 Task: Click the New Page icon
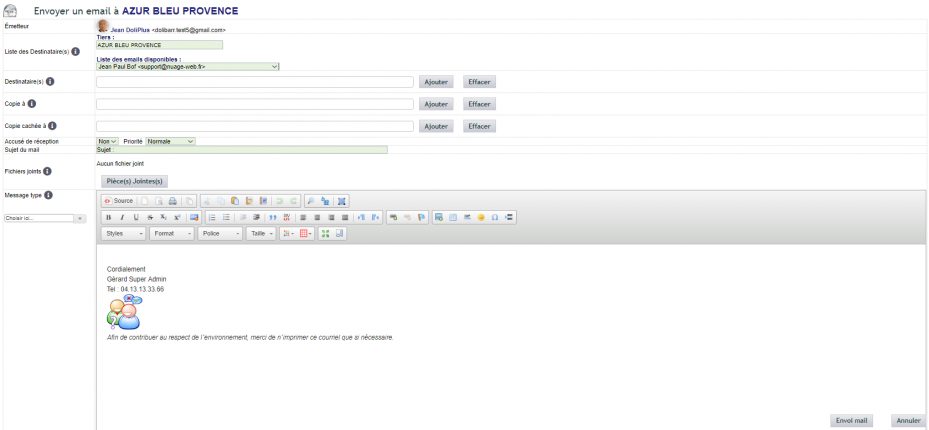pos(145,201)
